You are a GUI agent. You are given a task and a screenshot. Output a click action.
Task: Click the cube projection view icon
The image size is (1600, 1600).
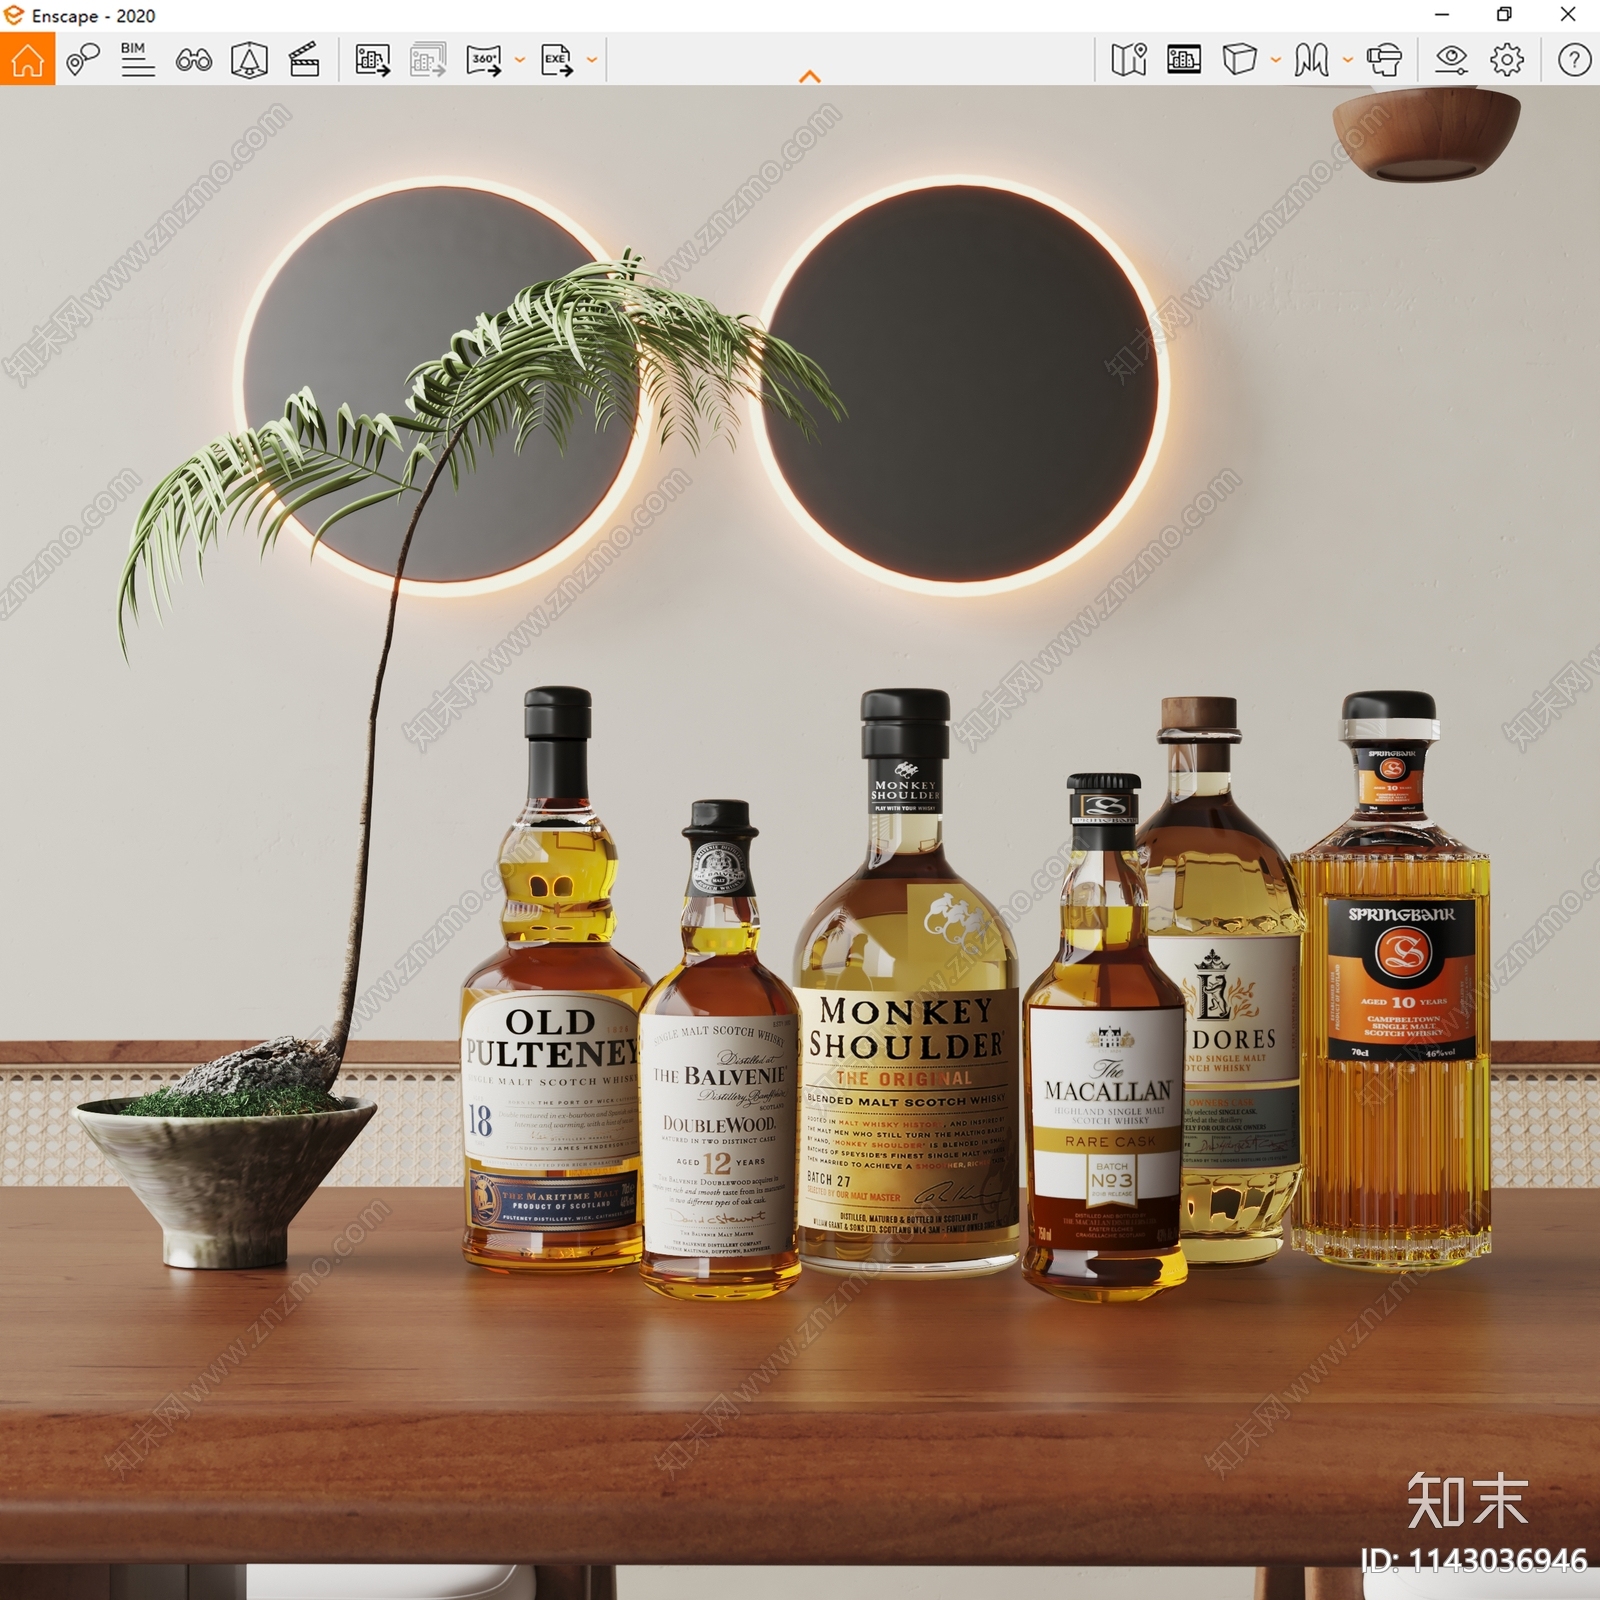coord(1240,59)
